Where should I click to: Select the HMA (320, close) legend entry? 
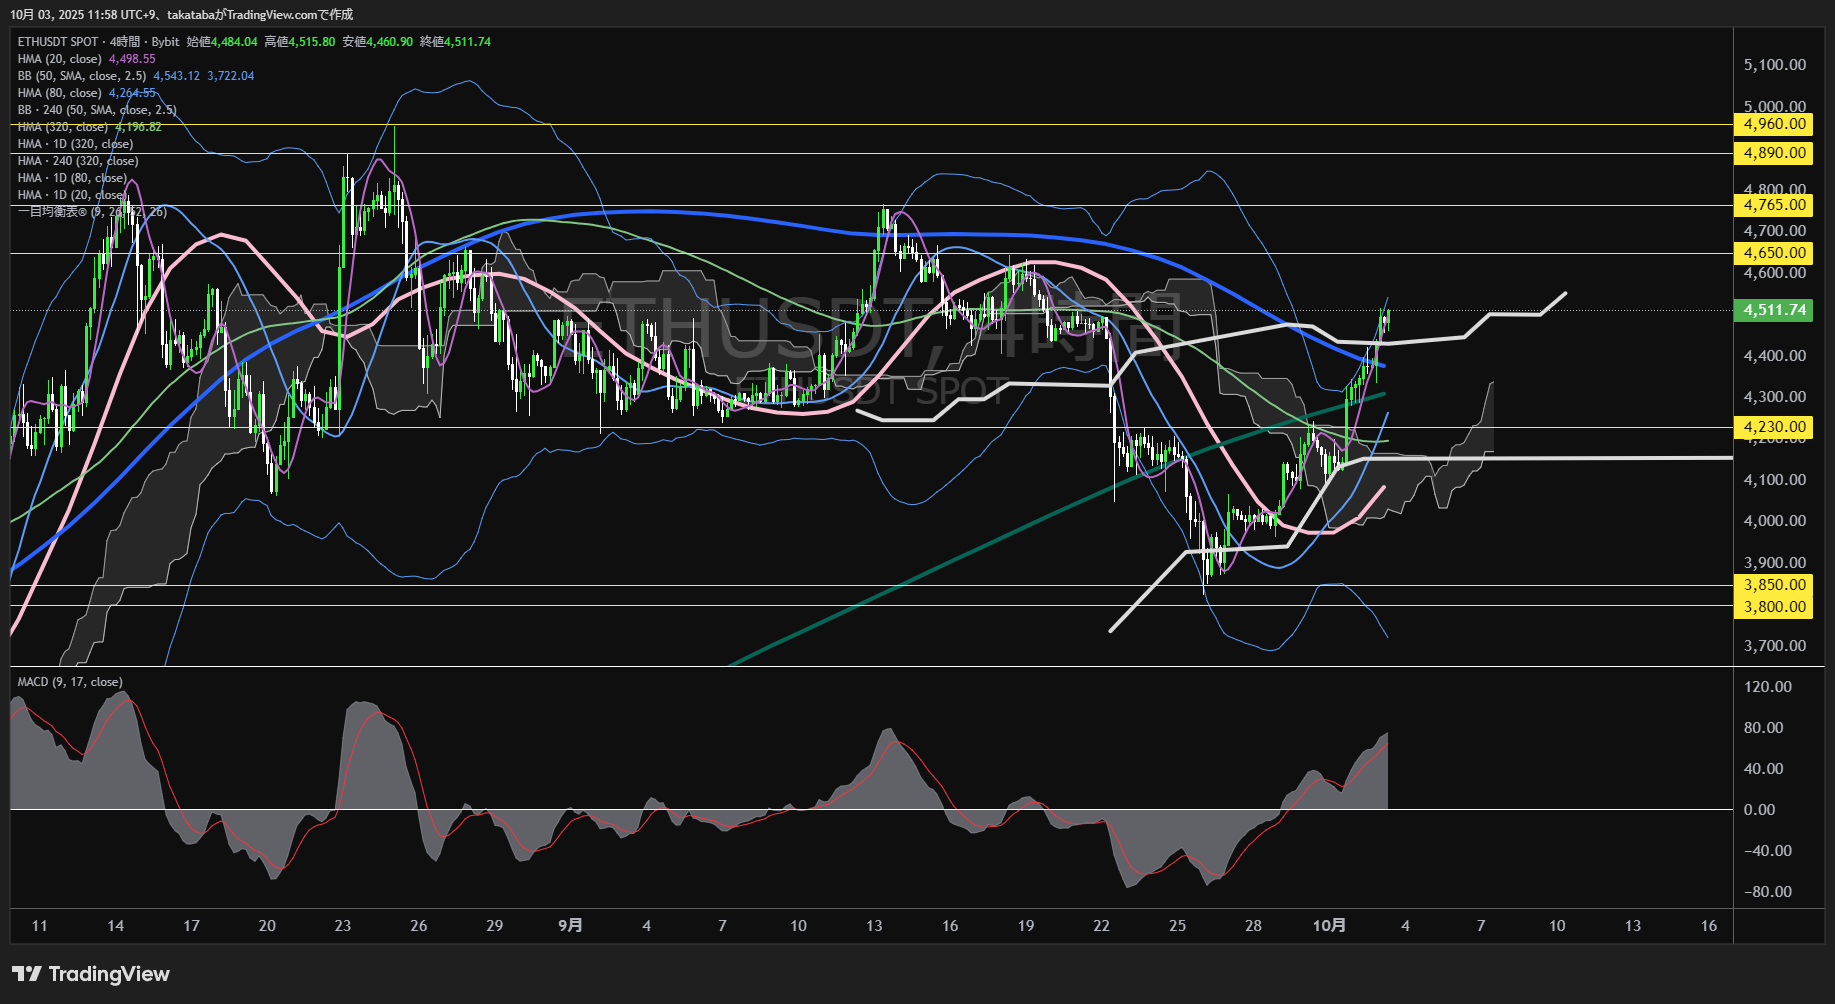point(63,127)
